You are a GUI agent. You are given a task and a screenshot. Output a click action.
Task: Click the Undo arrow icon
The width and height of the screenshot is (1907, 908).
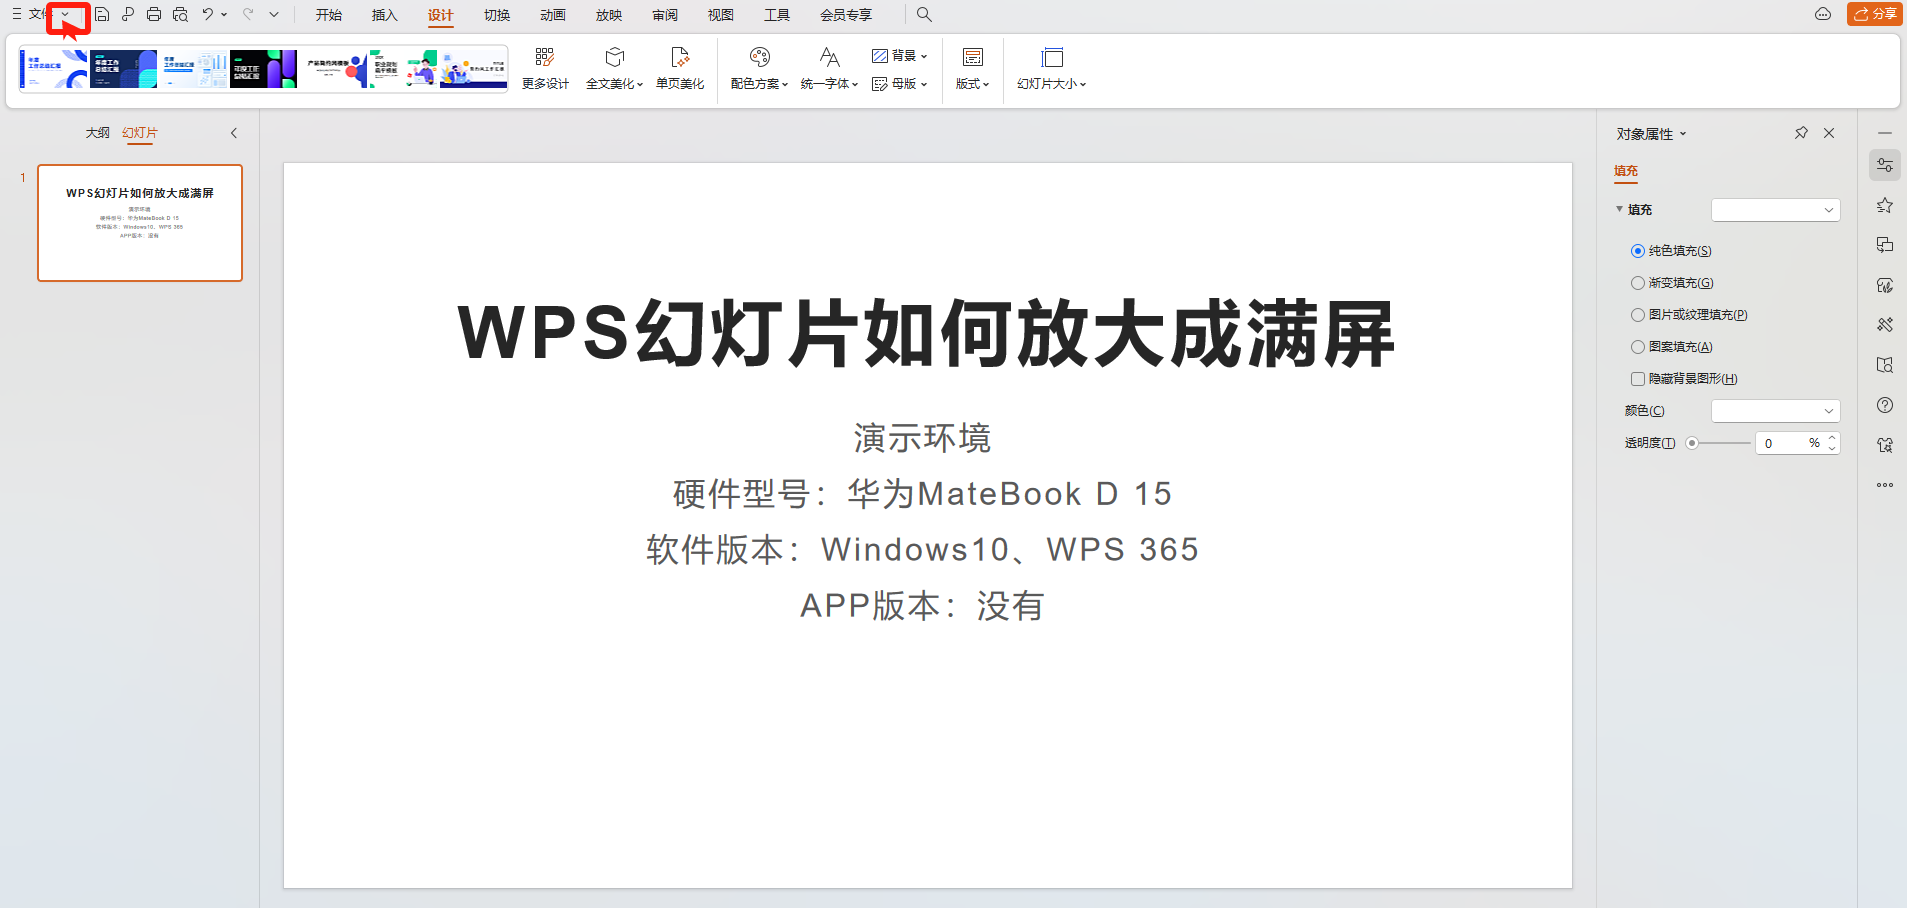point(205,14)
